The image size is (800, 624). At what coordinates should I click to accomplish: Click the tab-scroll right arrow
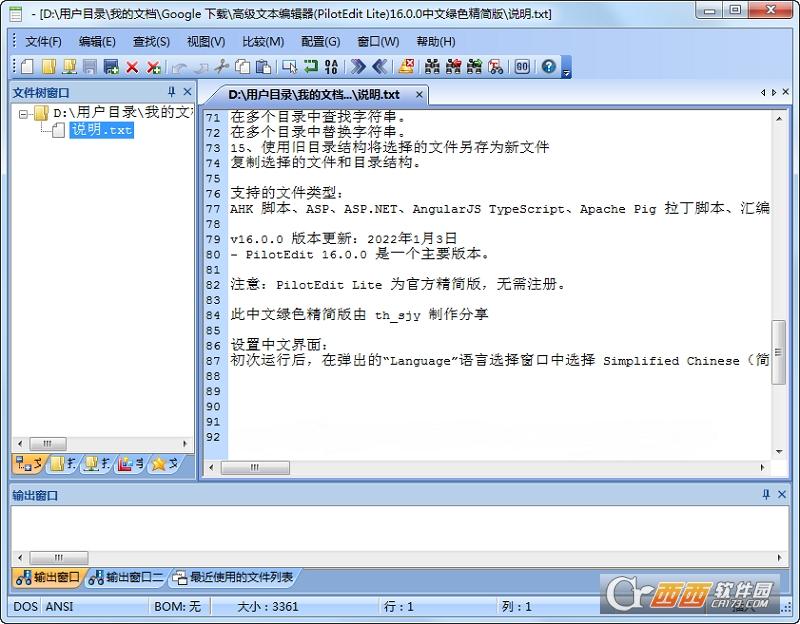pos(774,92)
